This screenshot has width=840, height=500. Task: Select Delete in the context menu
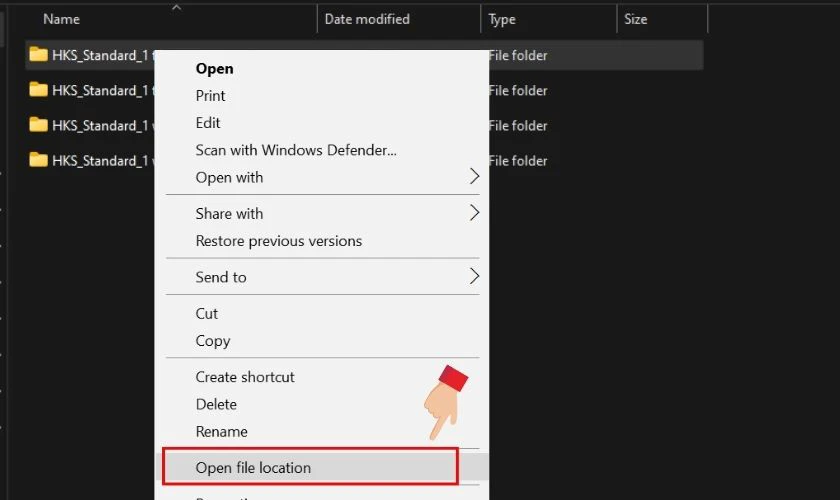pos(216,404)
